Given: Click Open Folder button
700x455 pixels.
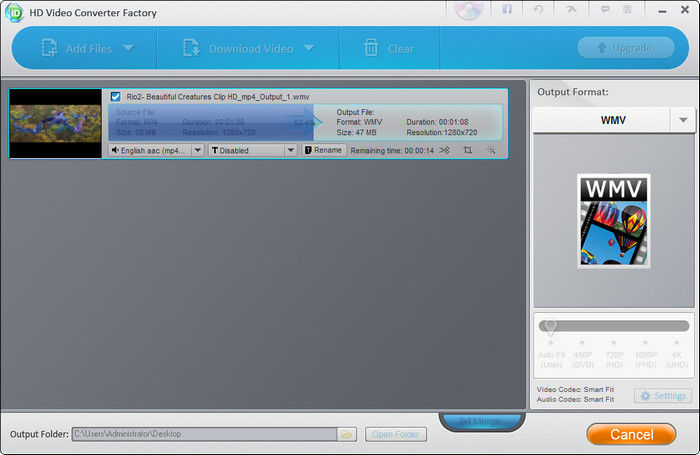Looking at the screenshot, I should (x=396, y=434).
